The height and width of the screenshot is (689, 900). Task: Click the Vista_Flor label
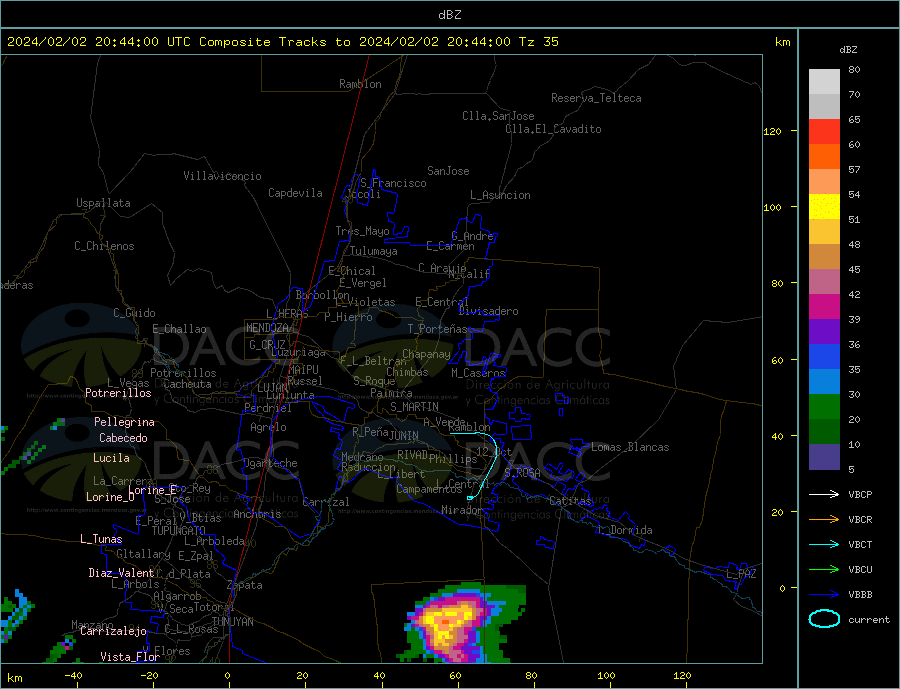click(130, 657)
